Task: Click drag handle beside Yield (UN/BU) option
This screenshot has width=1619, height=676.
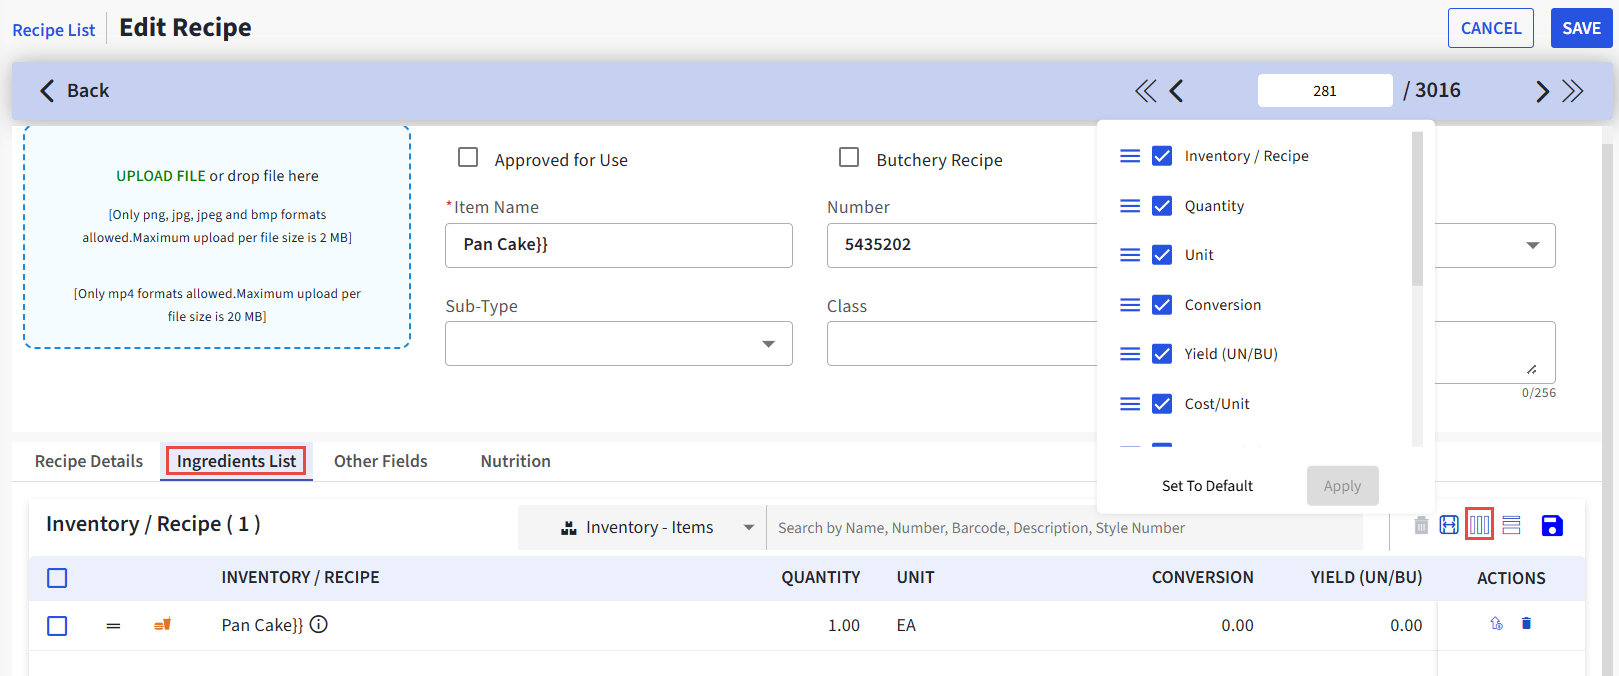Action: [1130, 354]
